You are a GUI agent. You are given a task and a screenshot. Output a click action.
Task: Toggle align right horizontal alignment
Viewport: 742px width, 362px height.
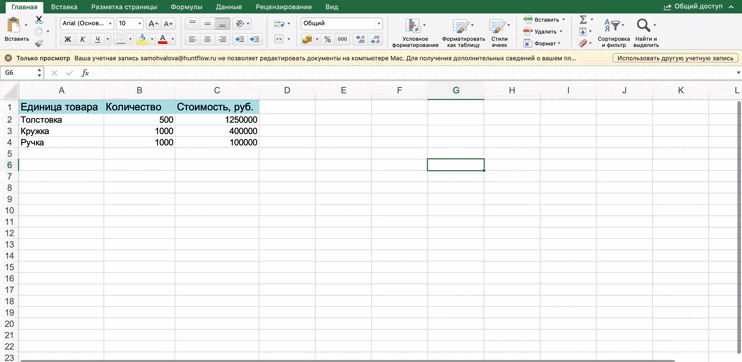coord(222,39)
